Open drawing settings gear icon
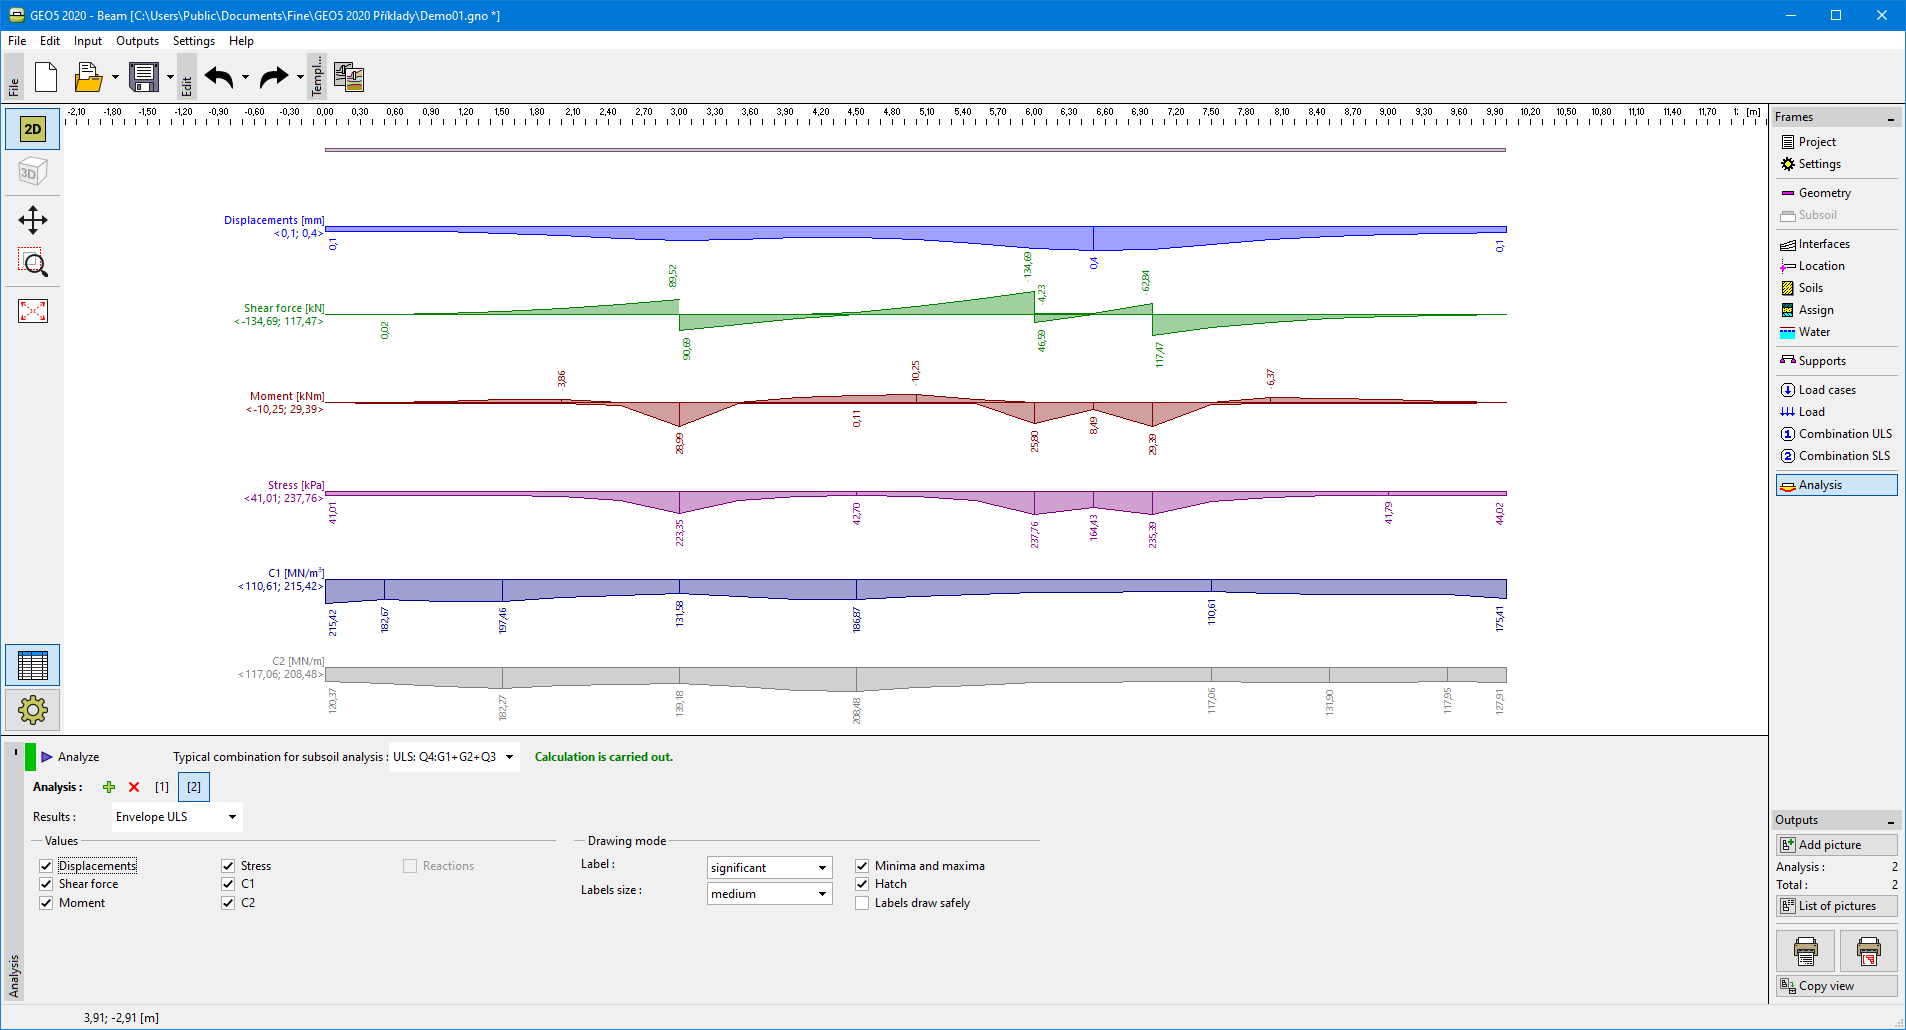This screenshot has width=1906, height=1030. click(x=32, y=710)
